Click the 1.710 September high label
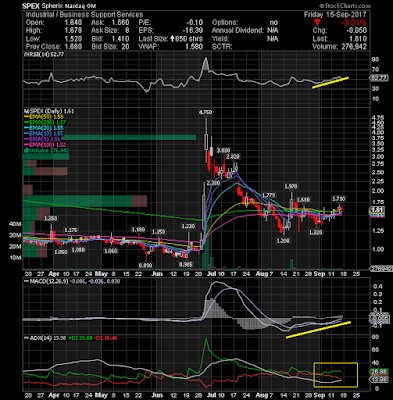The height and width of the screenshot is (400, 393). 339,199
